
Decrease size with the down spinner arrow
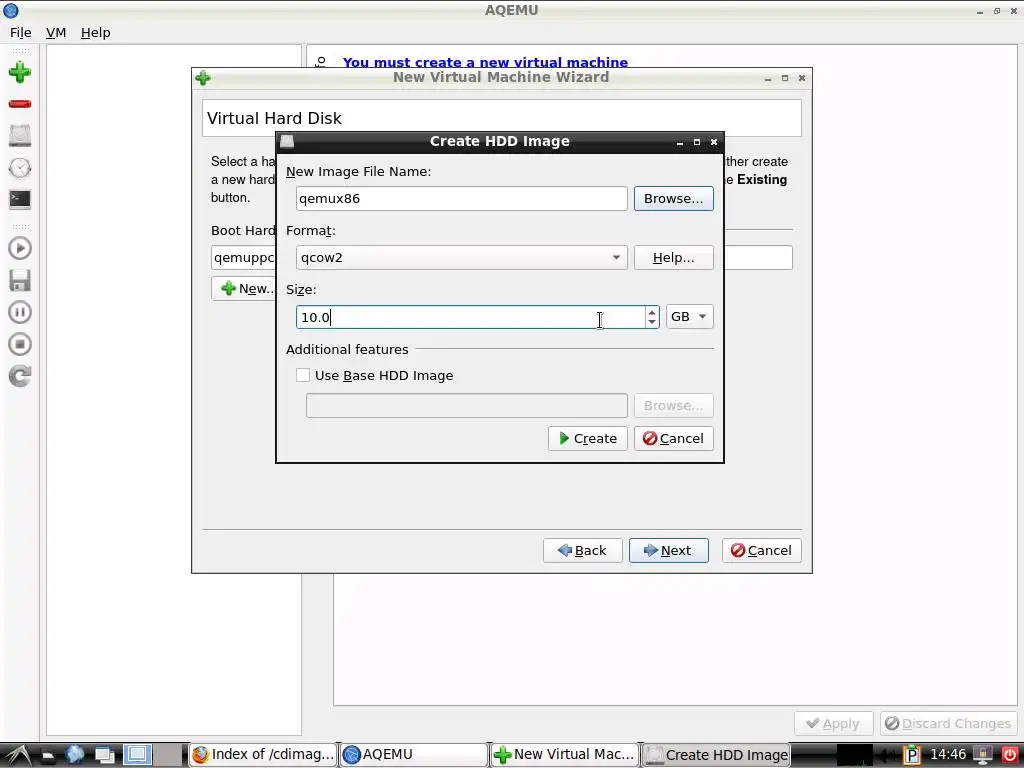652,322
